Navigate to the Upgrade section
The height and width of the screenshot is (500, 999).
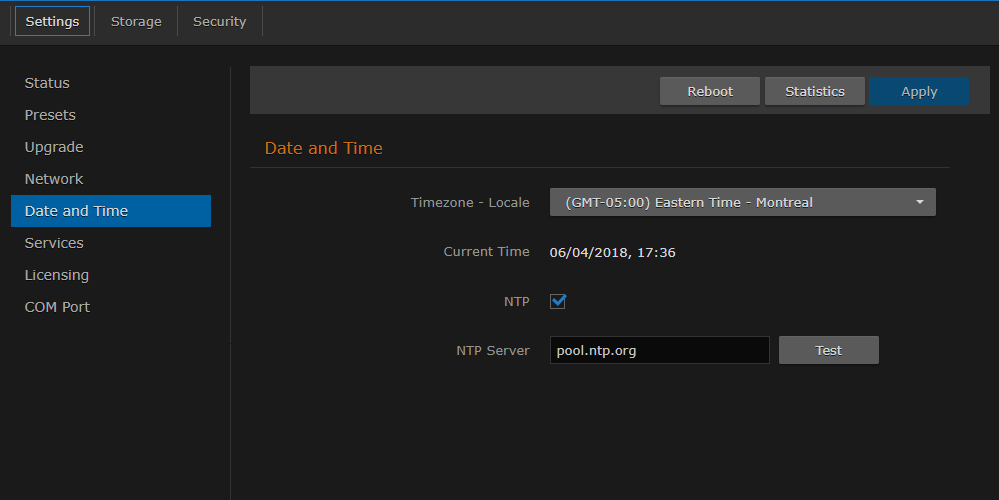(54, 147)
